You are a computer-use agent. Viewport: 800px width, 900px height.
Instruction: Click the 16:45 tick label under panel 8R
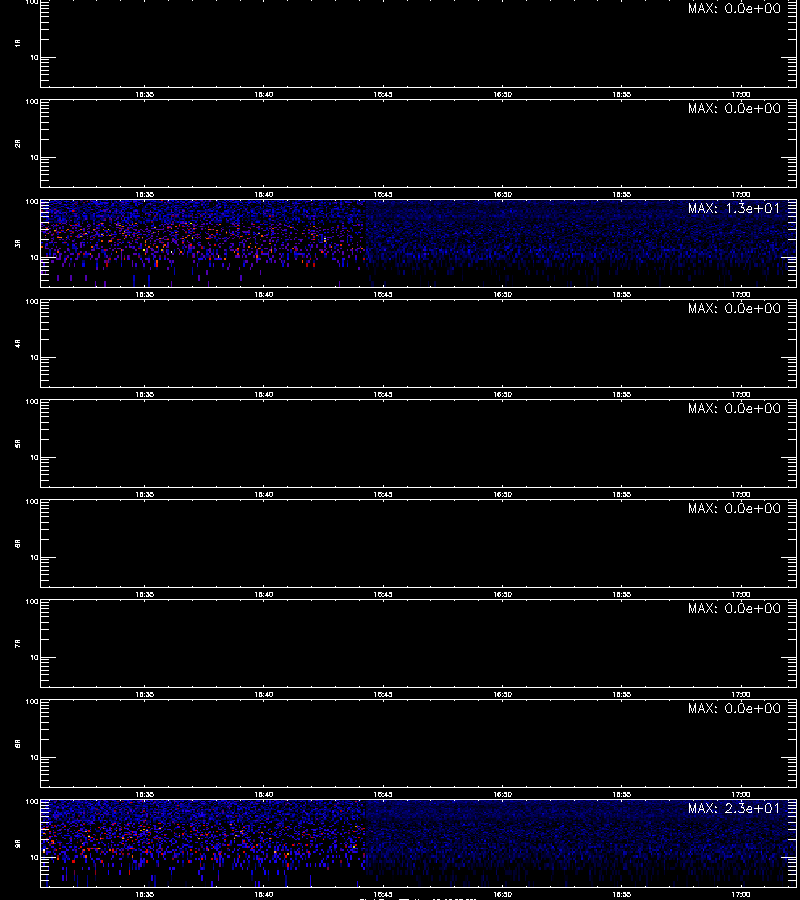click(x=383, y=794)
